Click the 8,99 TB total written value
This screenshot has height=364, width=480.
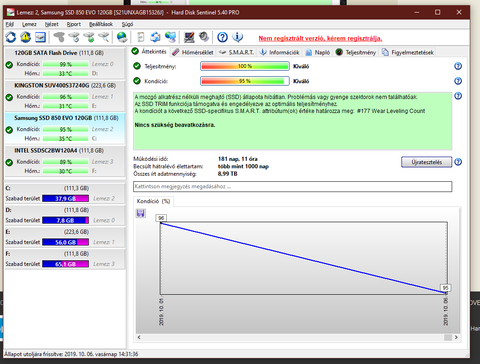click(x=228, y=174)
